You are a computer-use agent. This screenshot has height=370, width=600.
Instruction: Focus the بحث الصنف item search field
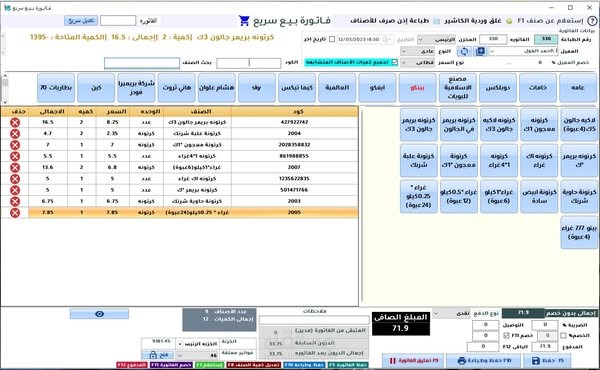pos(142,63)
